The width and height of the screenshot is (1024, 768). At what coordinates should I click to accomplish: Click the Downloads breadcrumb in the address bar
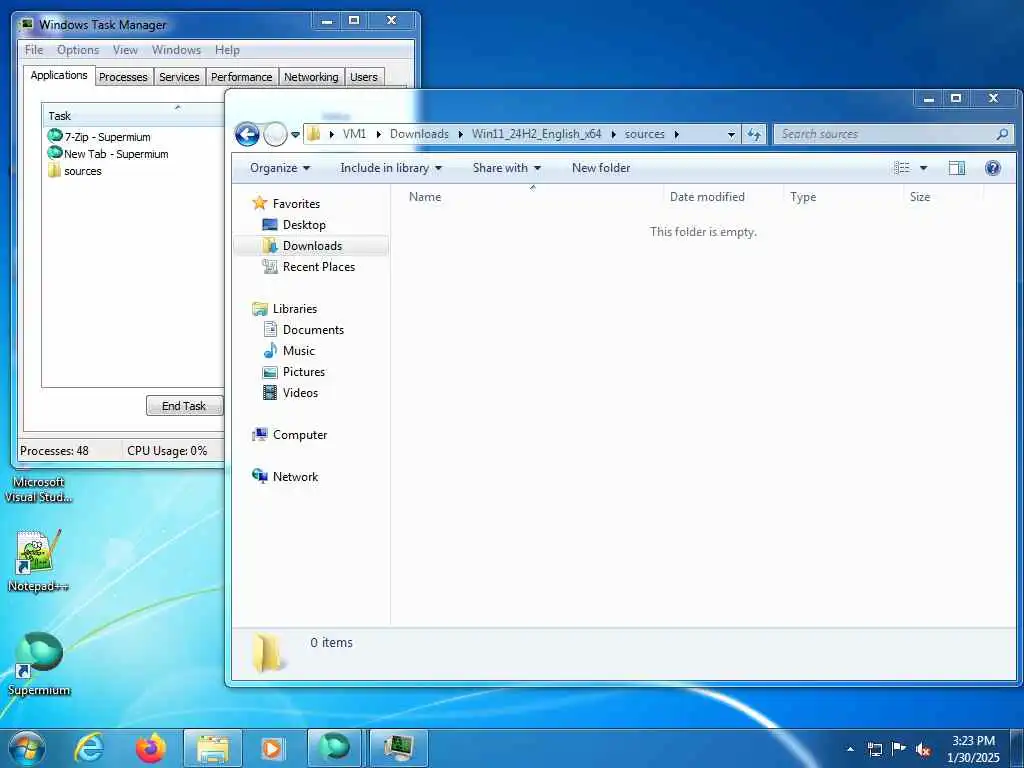click(419, 134)
